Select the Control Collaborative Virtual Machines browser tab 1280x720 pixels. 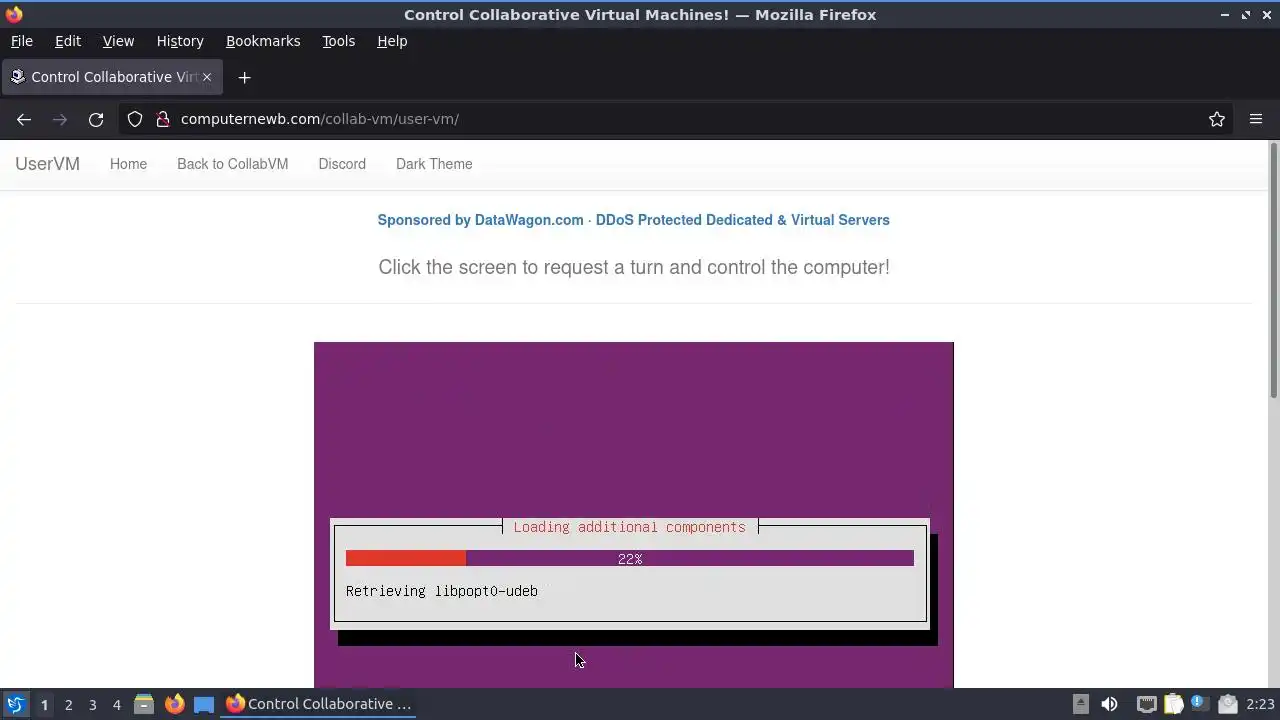112,77
